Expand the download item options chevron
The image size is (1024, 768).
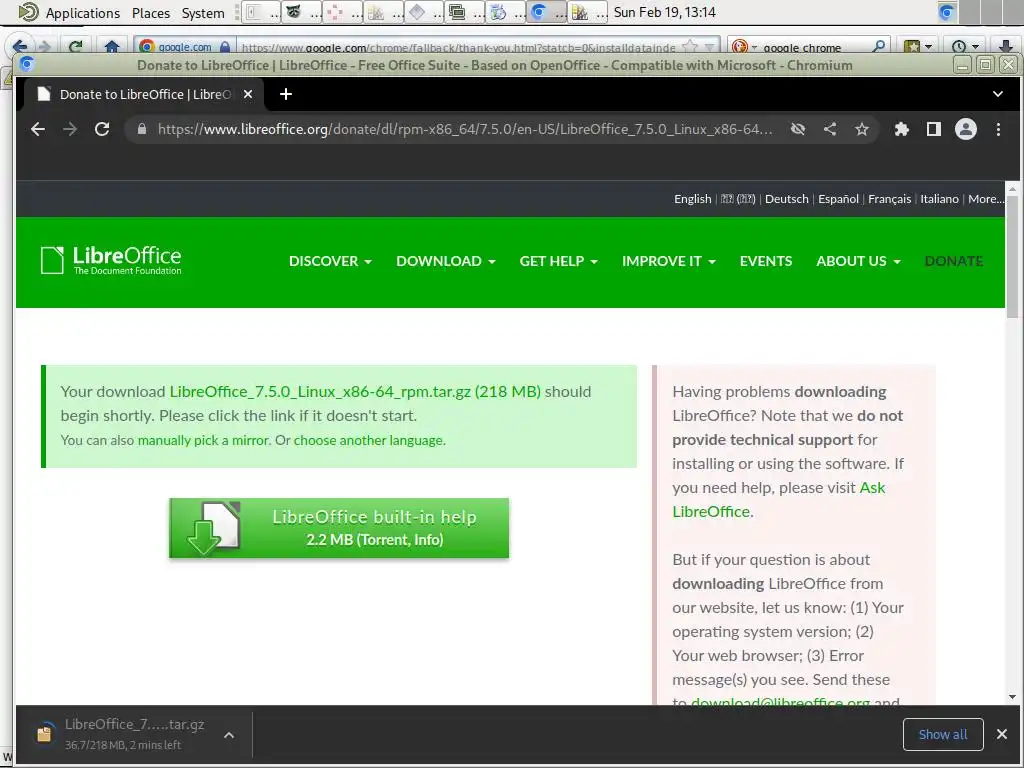coord(229,735)
